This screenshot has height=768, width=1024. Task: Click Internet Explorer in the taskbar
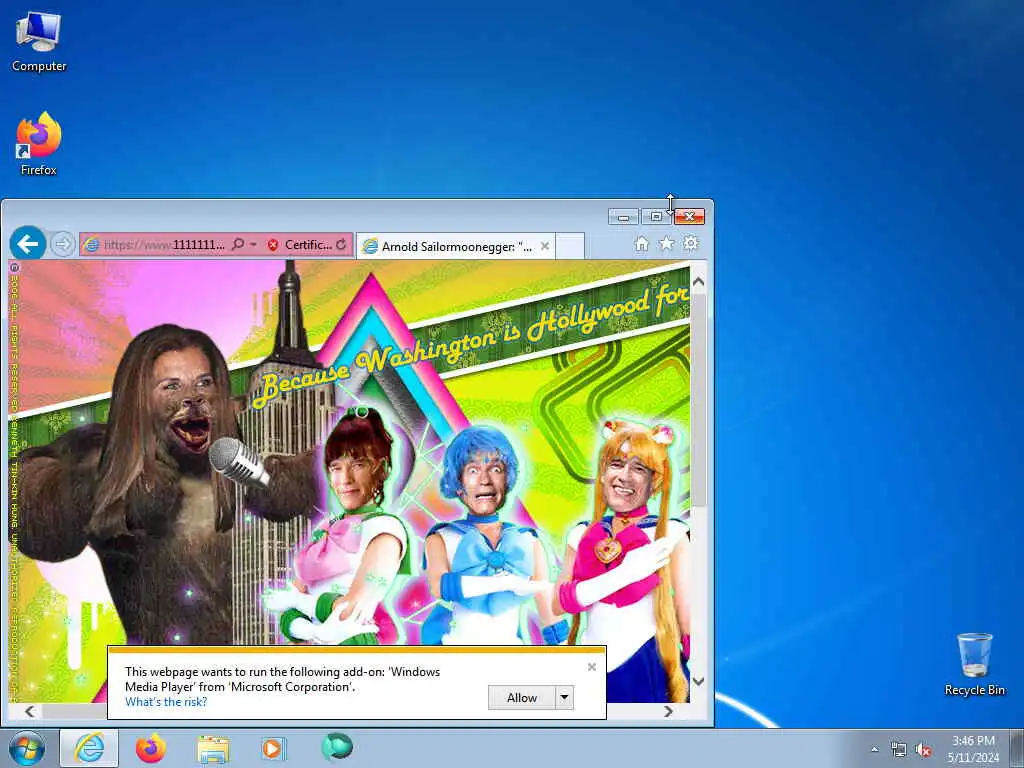[x=89, y=748]
